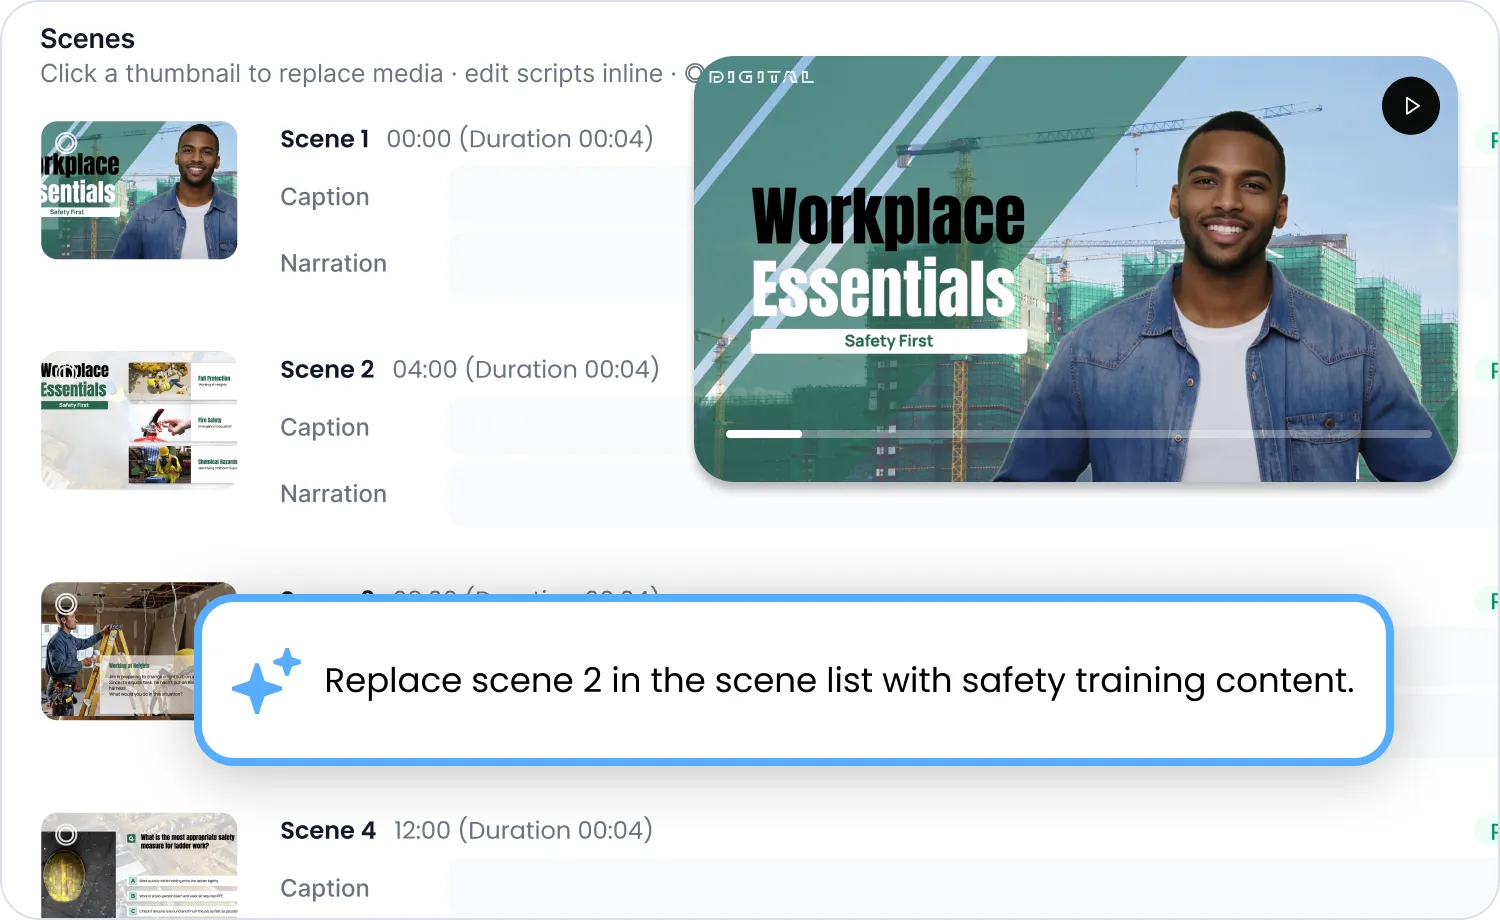Select the Scene 2 thumbnail
Viewport: 1500px width, 920px height.
(x=139, y=420)
